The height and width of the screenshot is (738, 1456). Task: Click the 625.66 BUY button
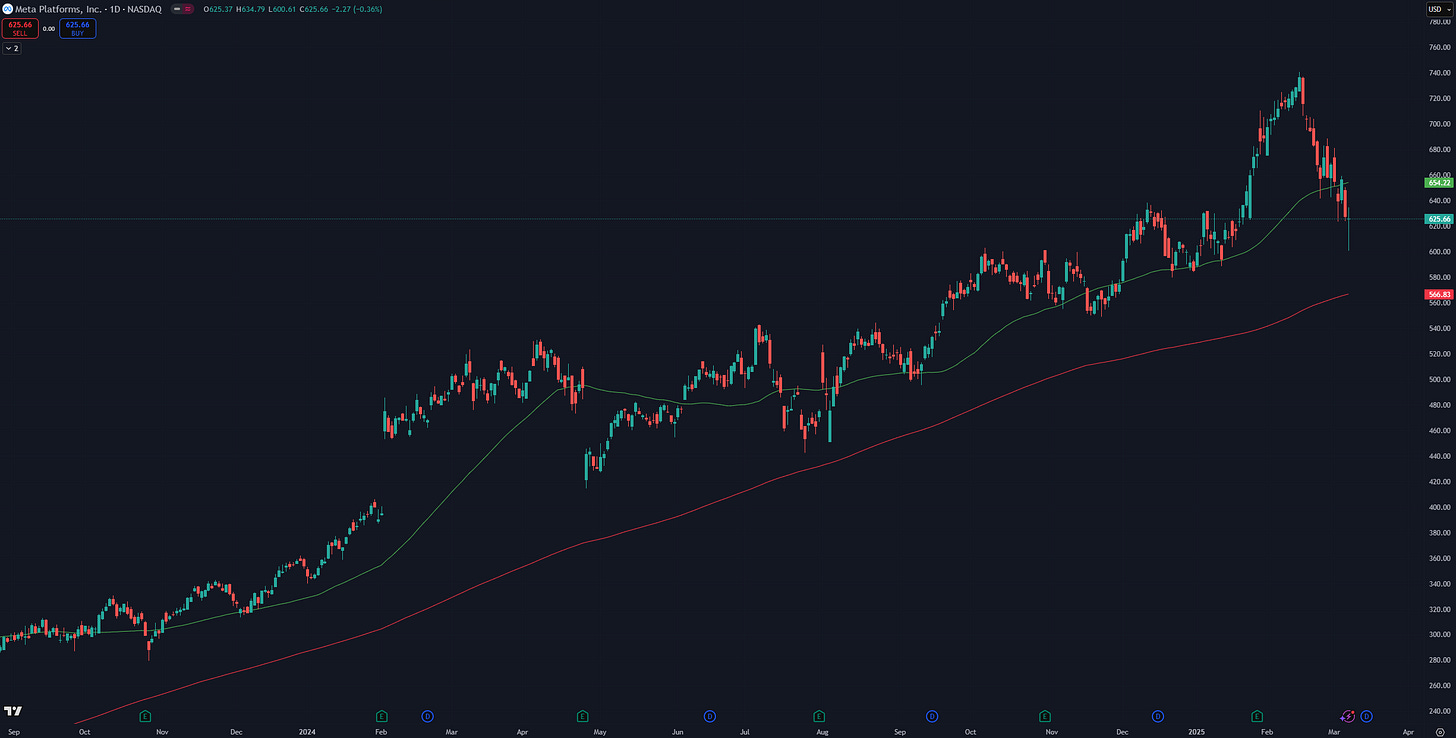pos(77,28)
